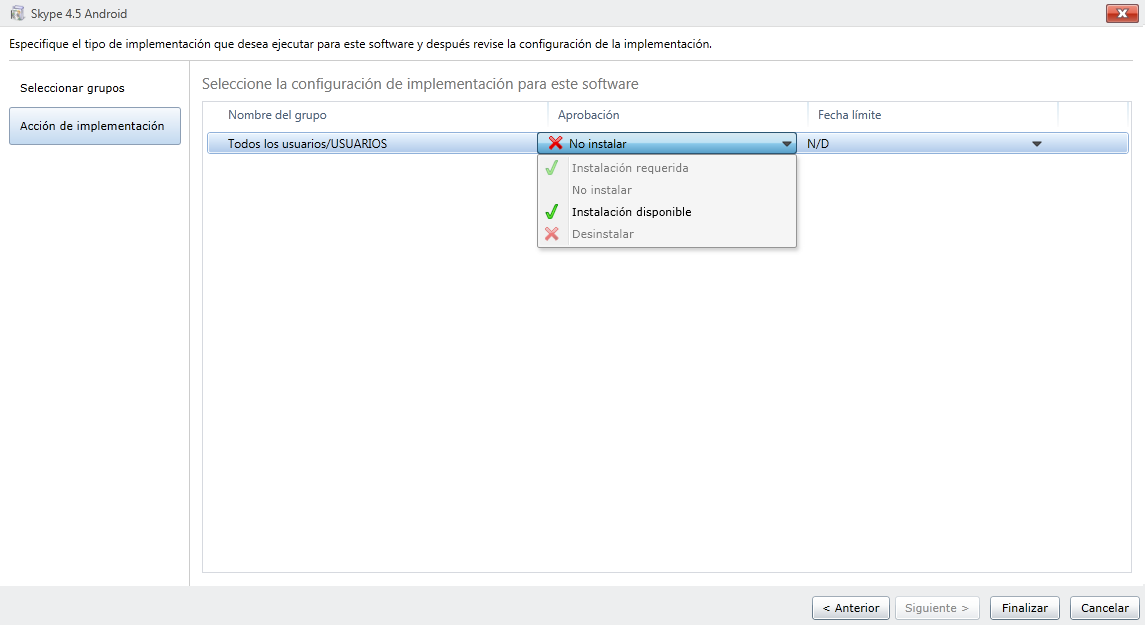Click the Aprobación column header
Image resolution: width=1145 pixels, height=625 pixels.
coord(588,115)
